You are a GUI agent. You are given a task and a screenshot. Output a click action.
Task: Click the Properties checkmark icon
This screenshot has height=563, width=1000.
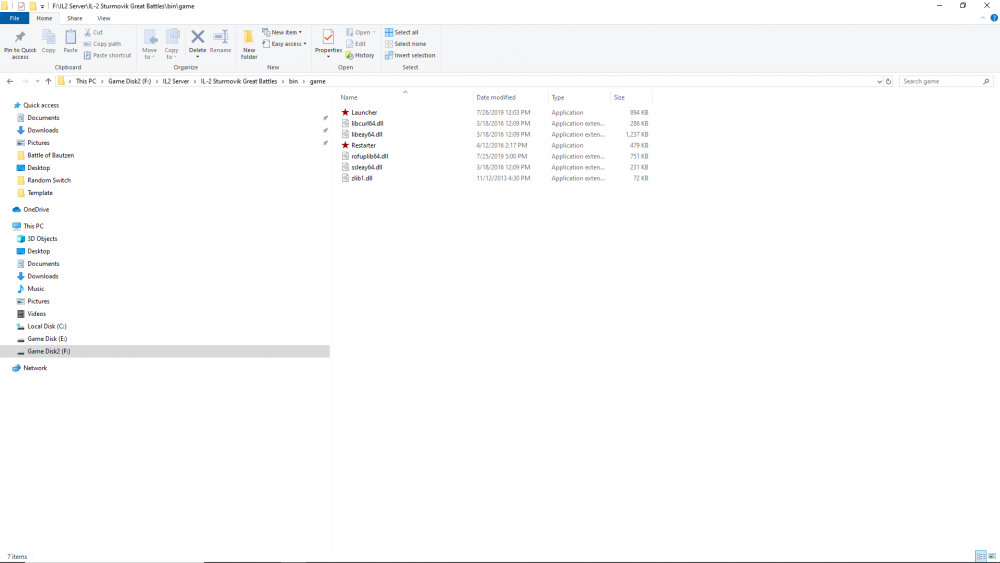coord(328,37)
